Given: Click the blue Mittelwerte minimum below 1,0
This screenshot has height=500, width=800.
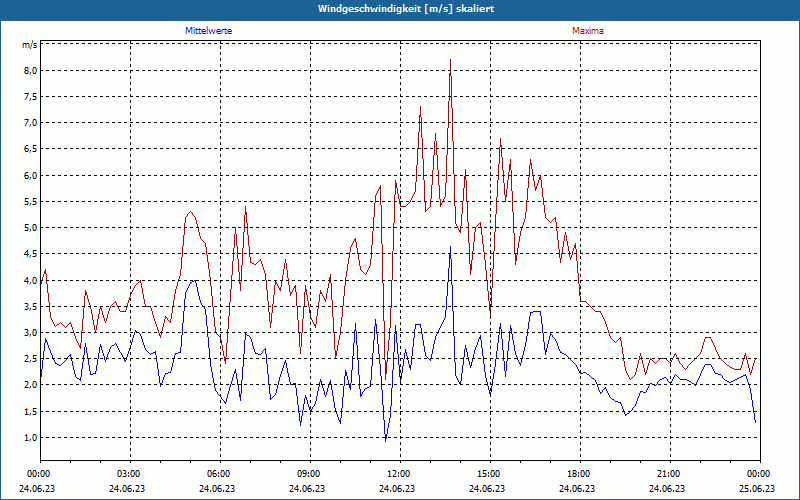Looking at the screenshot, I should tap(386, 440).
